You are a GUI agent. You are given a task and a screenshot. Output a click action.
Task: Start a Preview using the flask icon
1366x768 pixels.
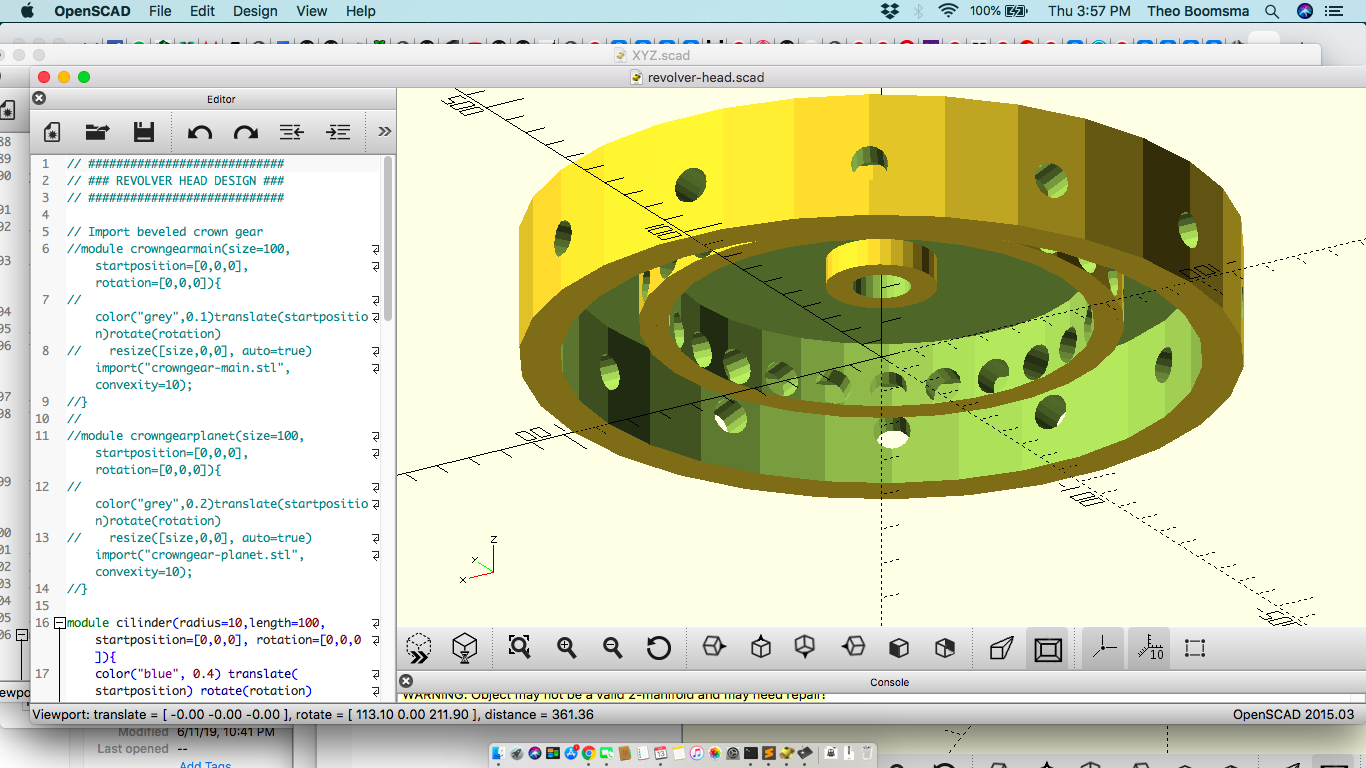coord(419,647)
